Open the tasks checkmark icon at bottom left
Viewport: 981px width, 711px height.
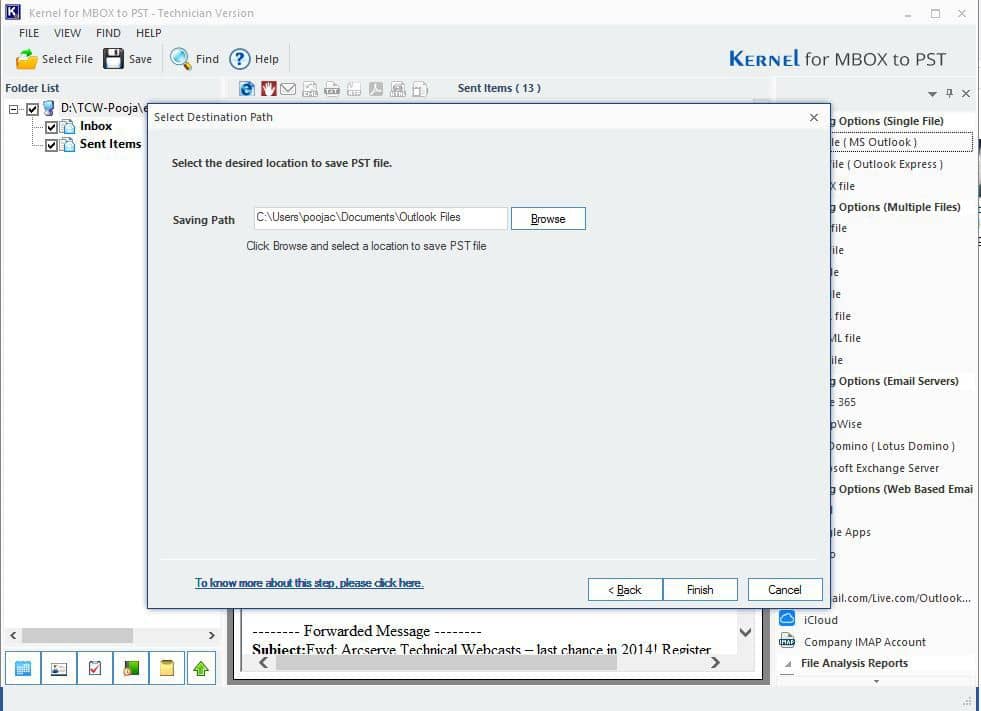point(94,668)
